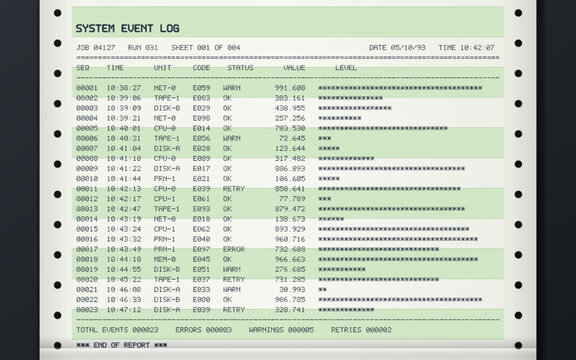Click value '960.716'
Viewport: 576px width, 360px height.
tap(290, 239)
